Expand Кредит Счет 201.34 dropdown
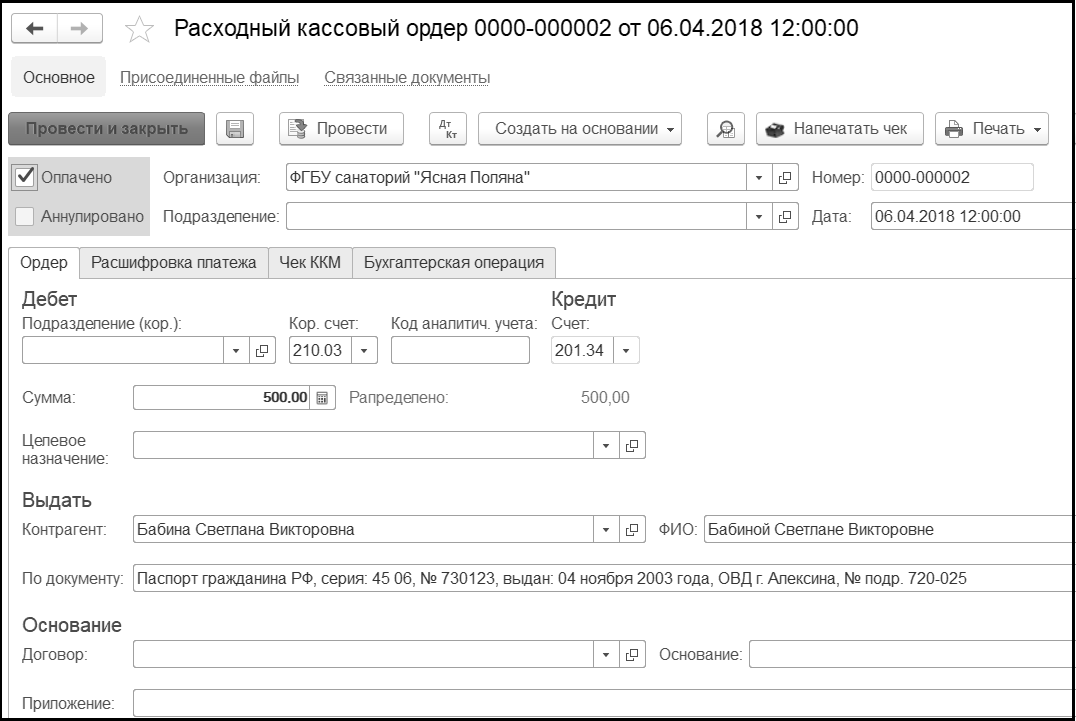The image size is (1076, 721). pos(626,351)
